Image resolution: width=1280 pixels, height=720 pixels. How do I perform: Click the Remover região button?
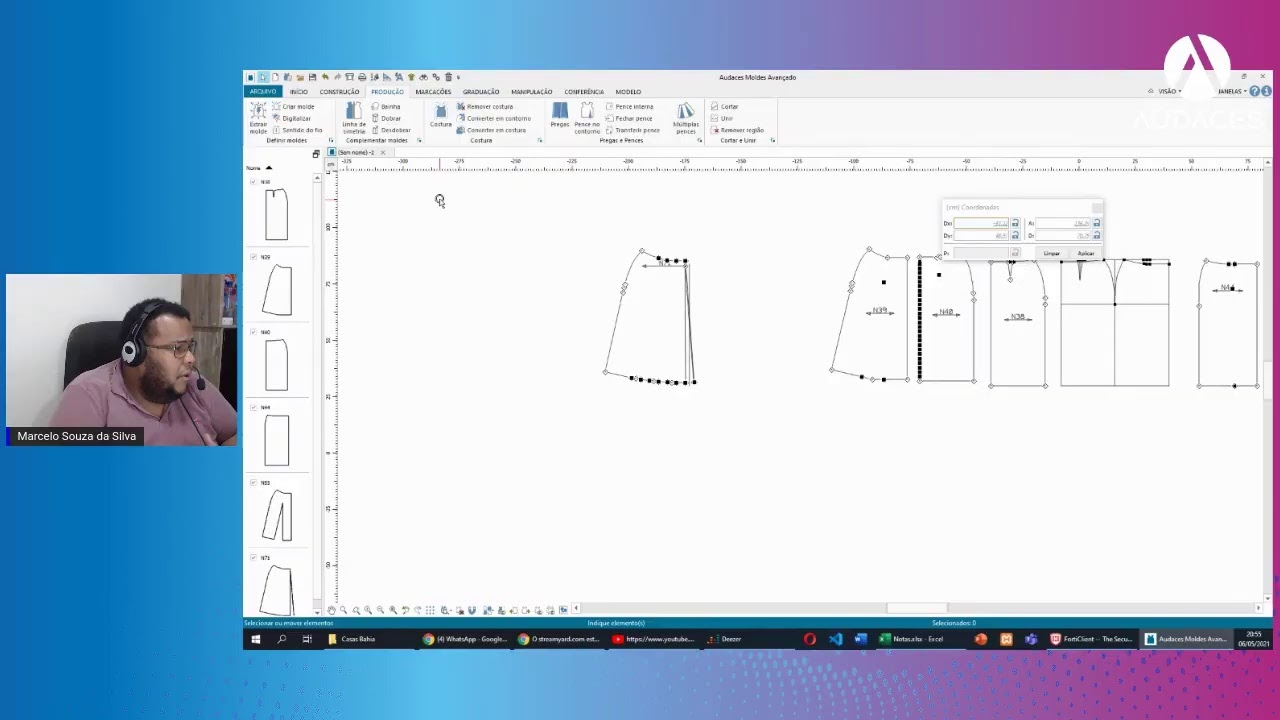coord(737,130)
